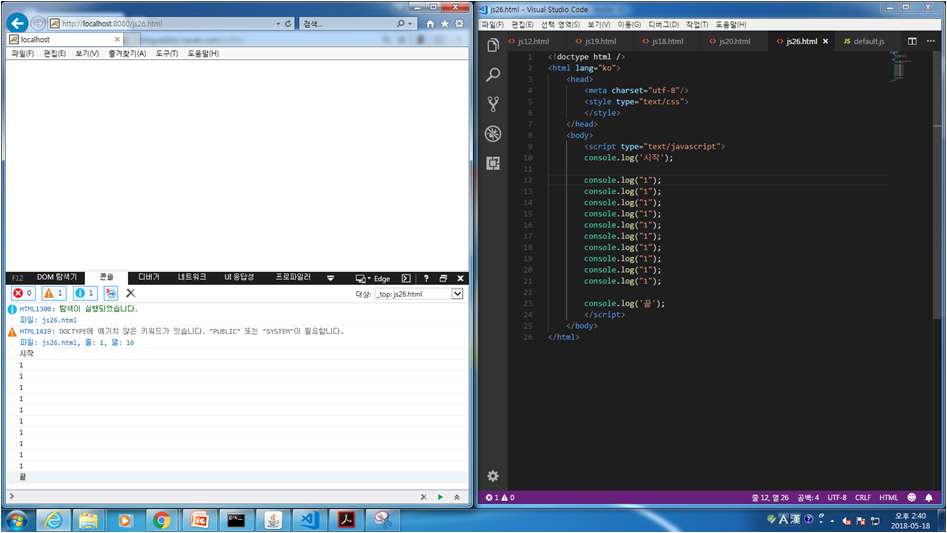Open VS Code Extensions sidebar icon

click(493, 163)
